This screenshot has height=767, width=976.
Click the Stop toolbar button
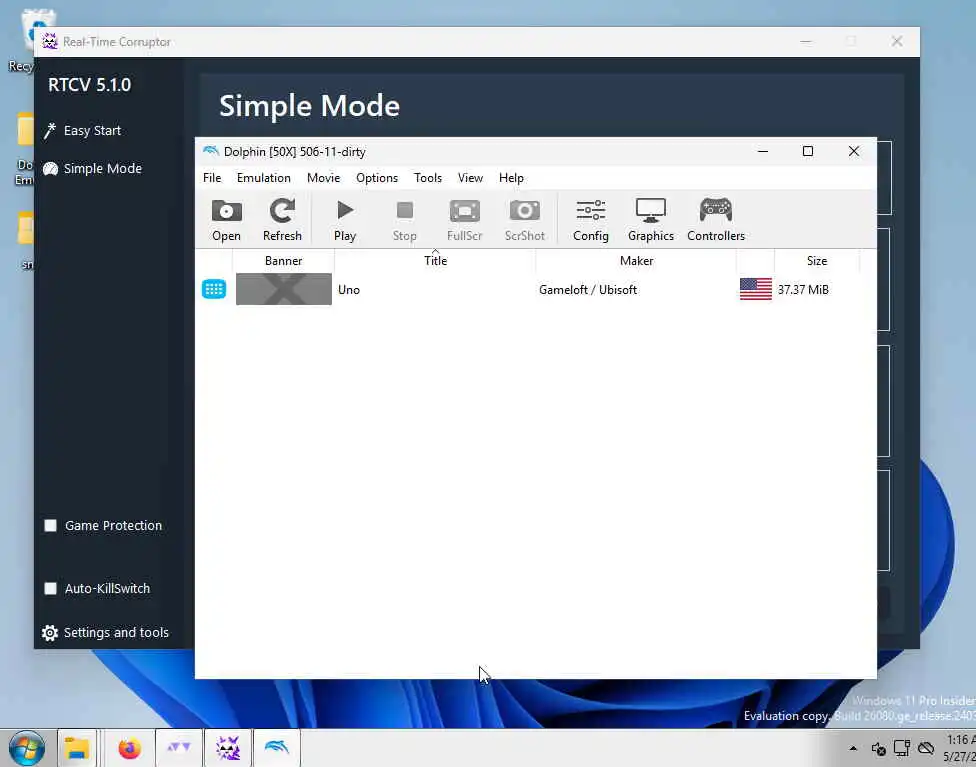[x=405, y=220]
